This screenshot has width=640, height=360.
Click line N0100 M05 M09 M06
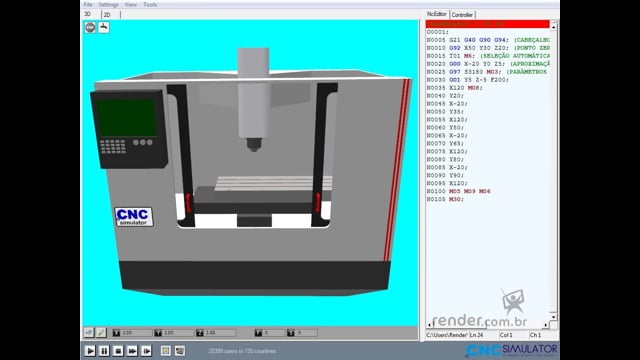click(458, 191)
